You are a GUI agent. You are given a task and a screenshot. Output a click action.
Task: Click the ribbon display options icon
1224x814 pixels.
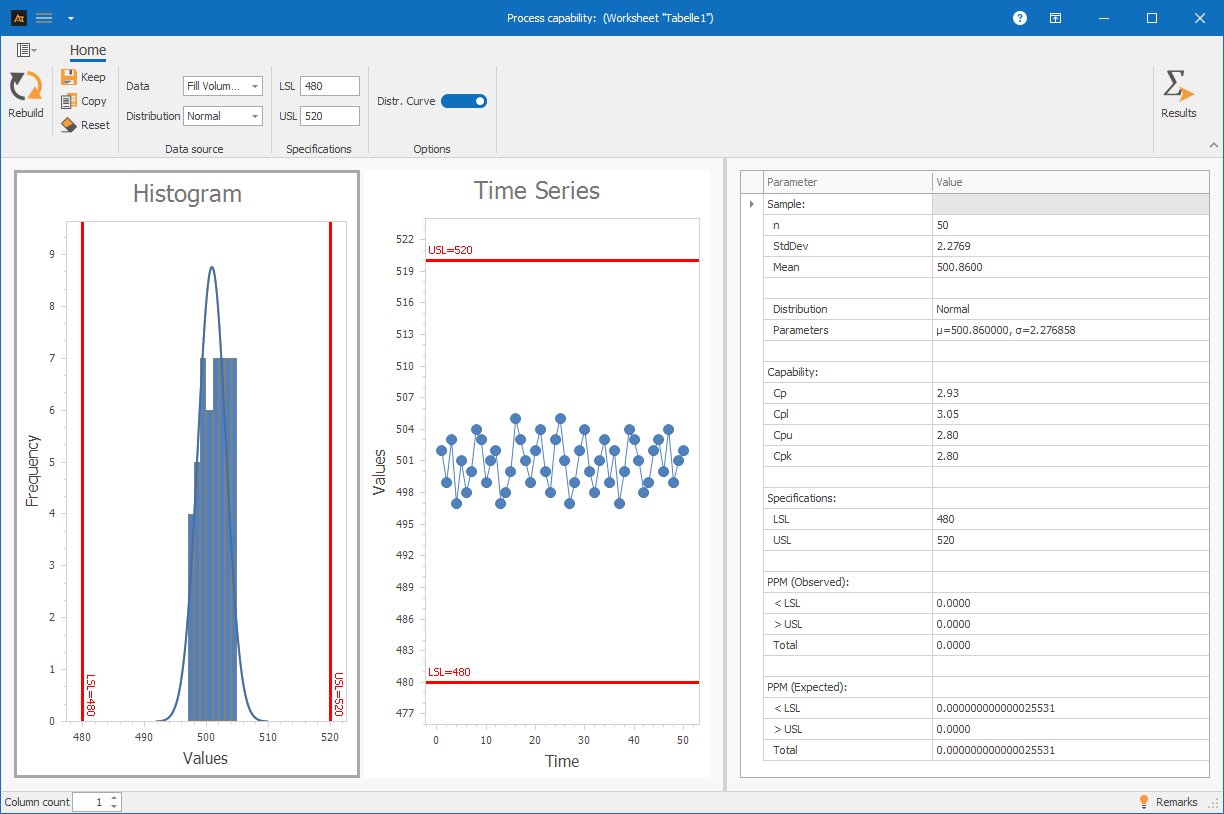click(1055, 18)
